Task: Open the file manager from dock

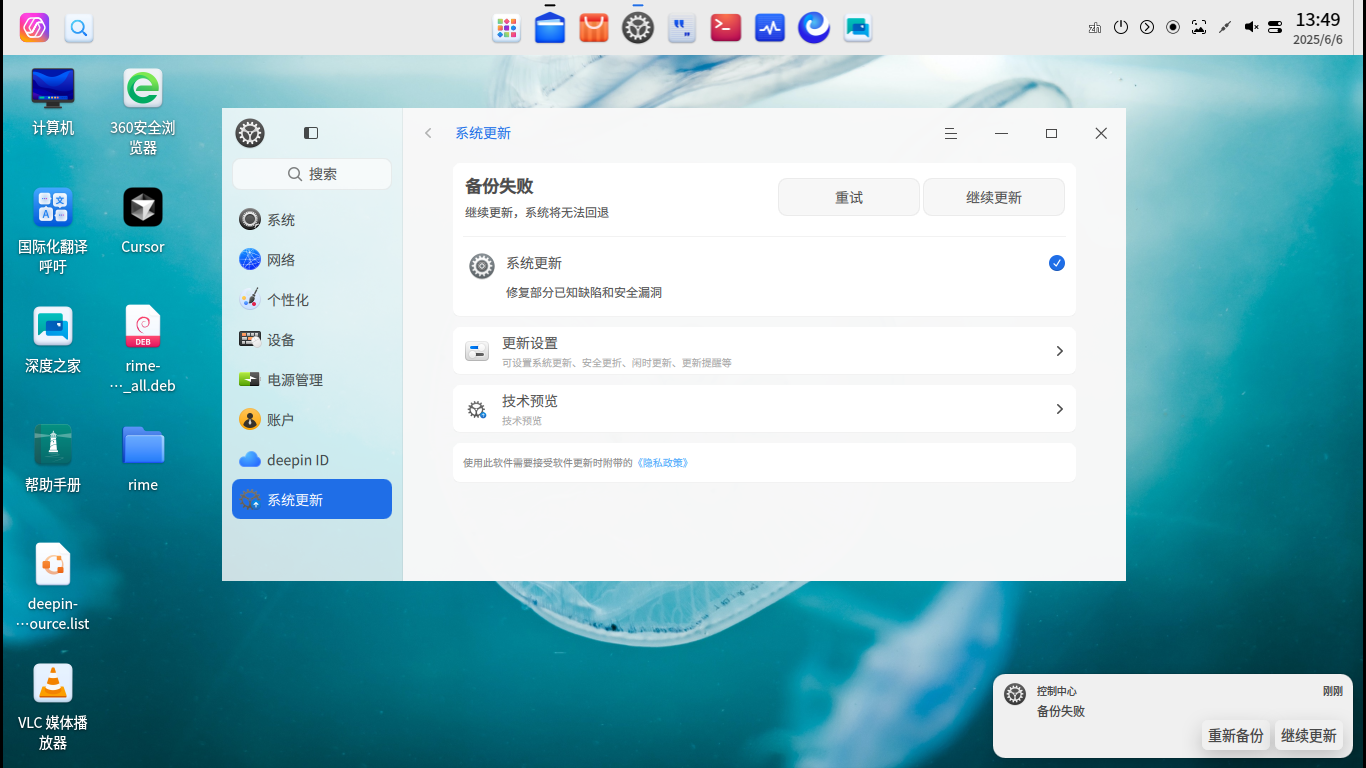Action: tap(550, 28)
